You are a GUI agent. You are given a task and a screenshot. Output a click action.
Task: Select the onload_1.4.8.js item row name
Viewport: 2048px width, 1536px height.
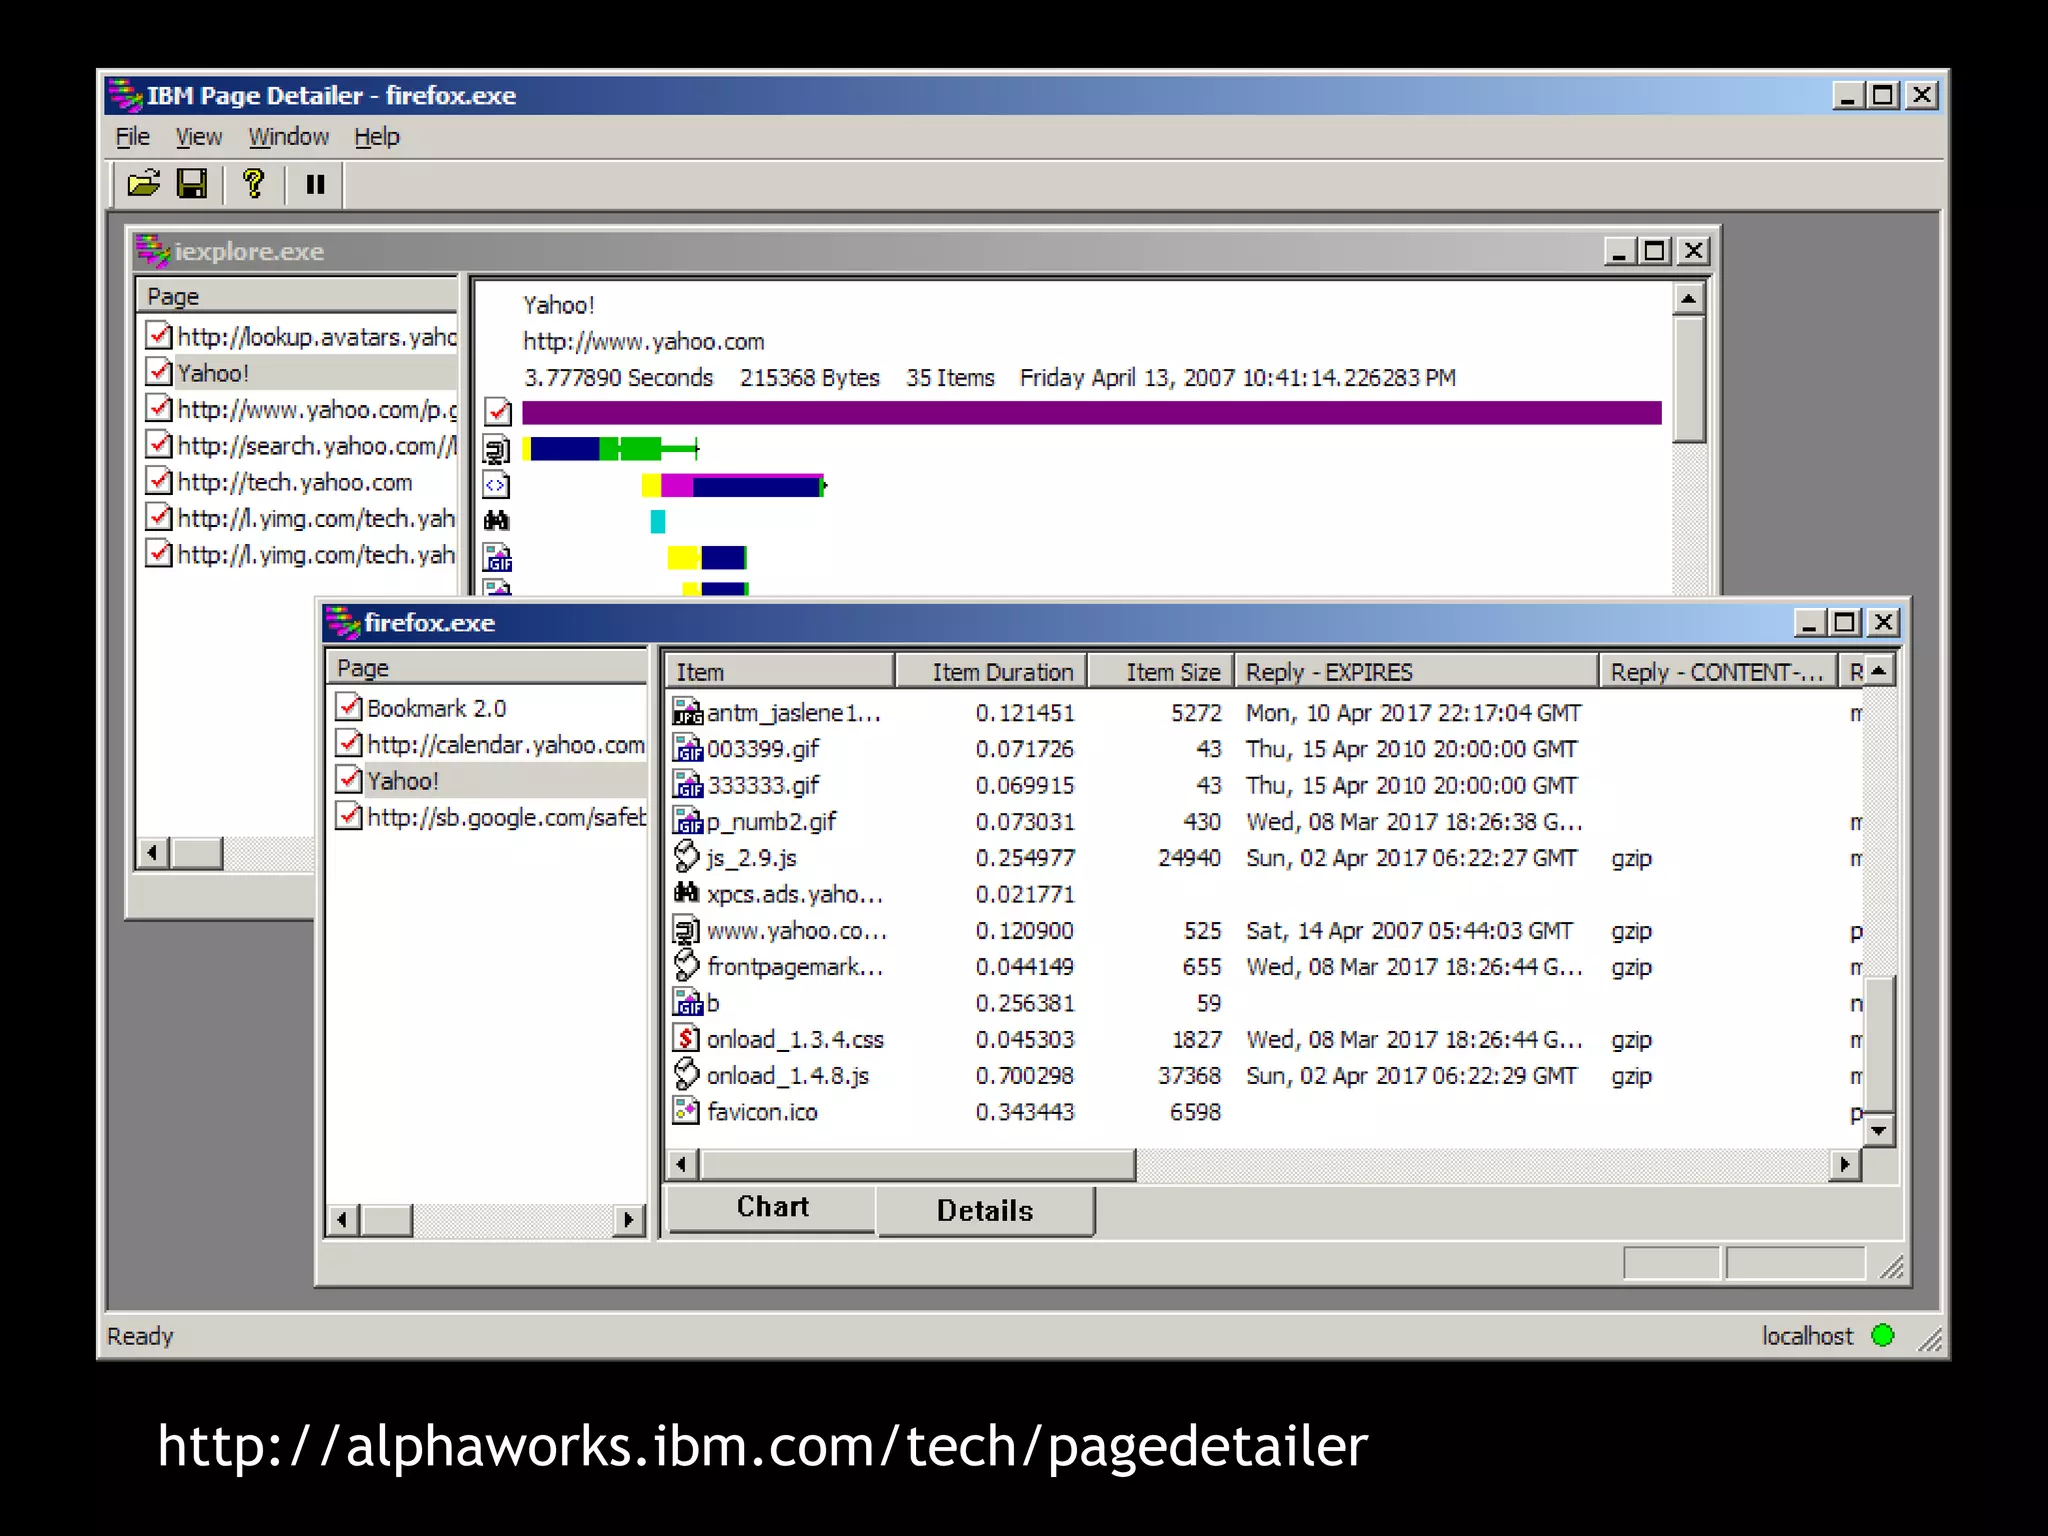pyautogui.click(x=788, y=1075)
